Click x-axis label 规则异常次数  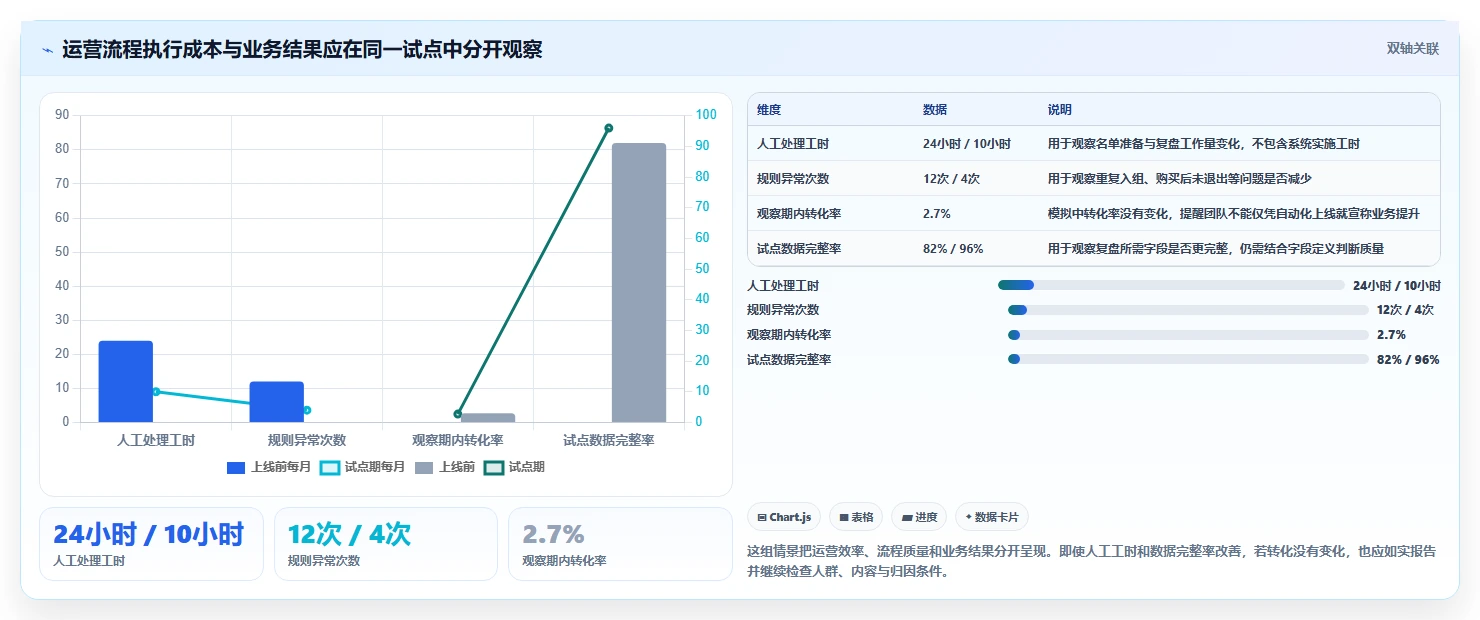click(x=307, y=440)
